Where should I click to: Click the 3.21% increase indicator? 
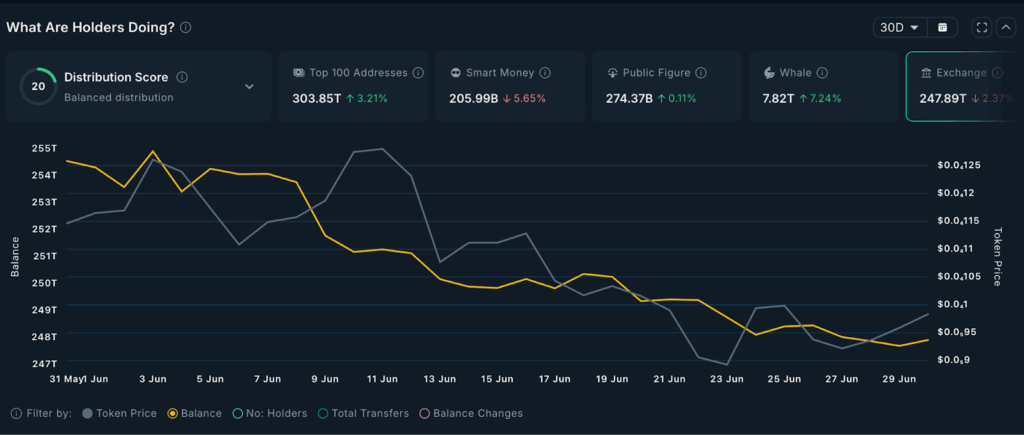pos(367,99)
